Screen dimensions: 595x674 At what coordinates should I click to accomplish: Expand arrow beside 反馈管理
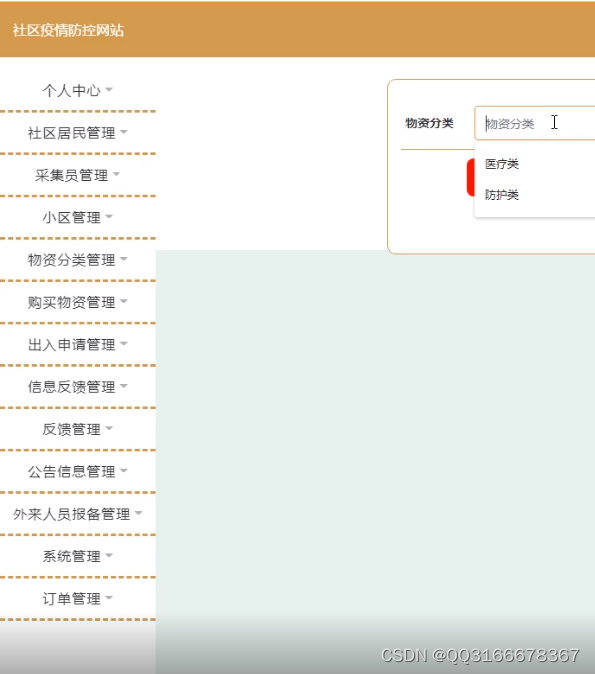[x=109, y=428]
